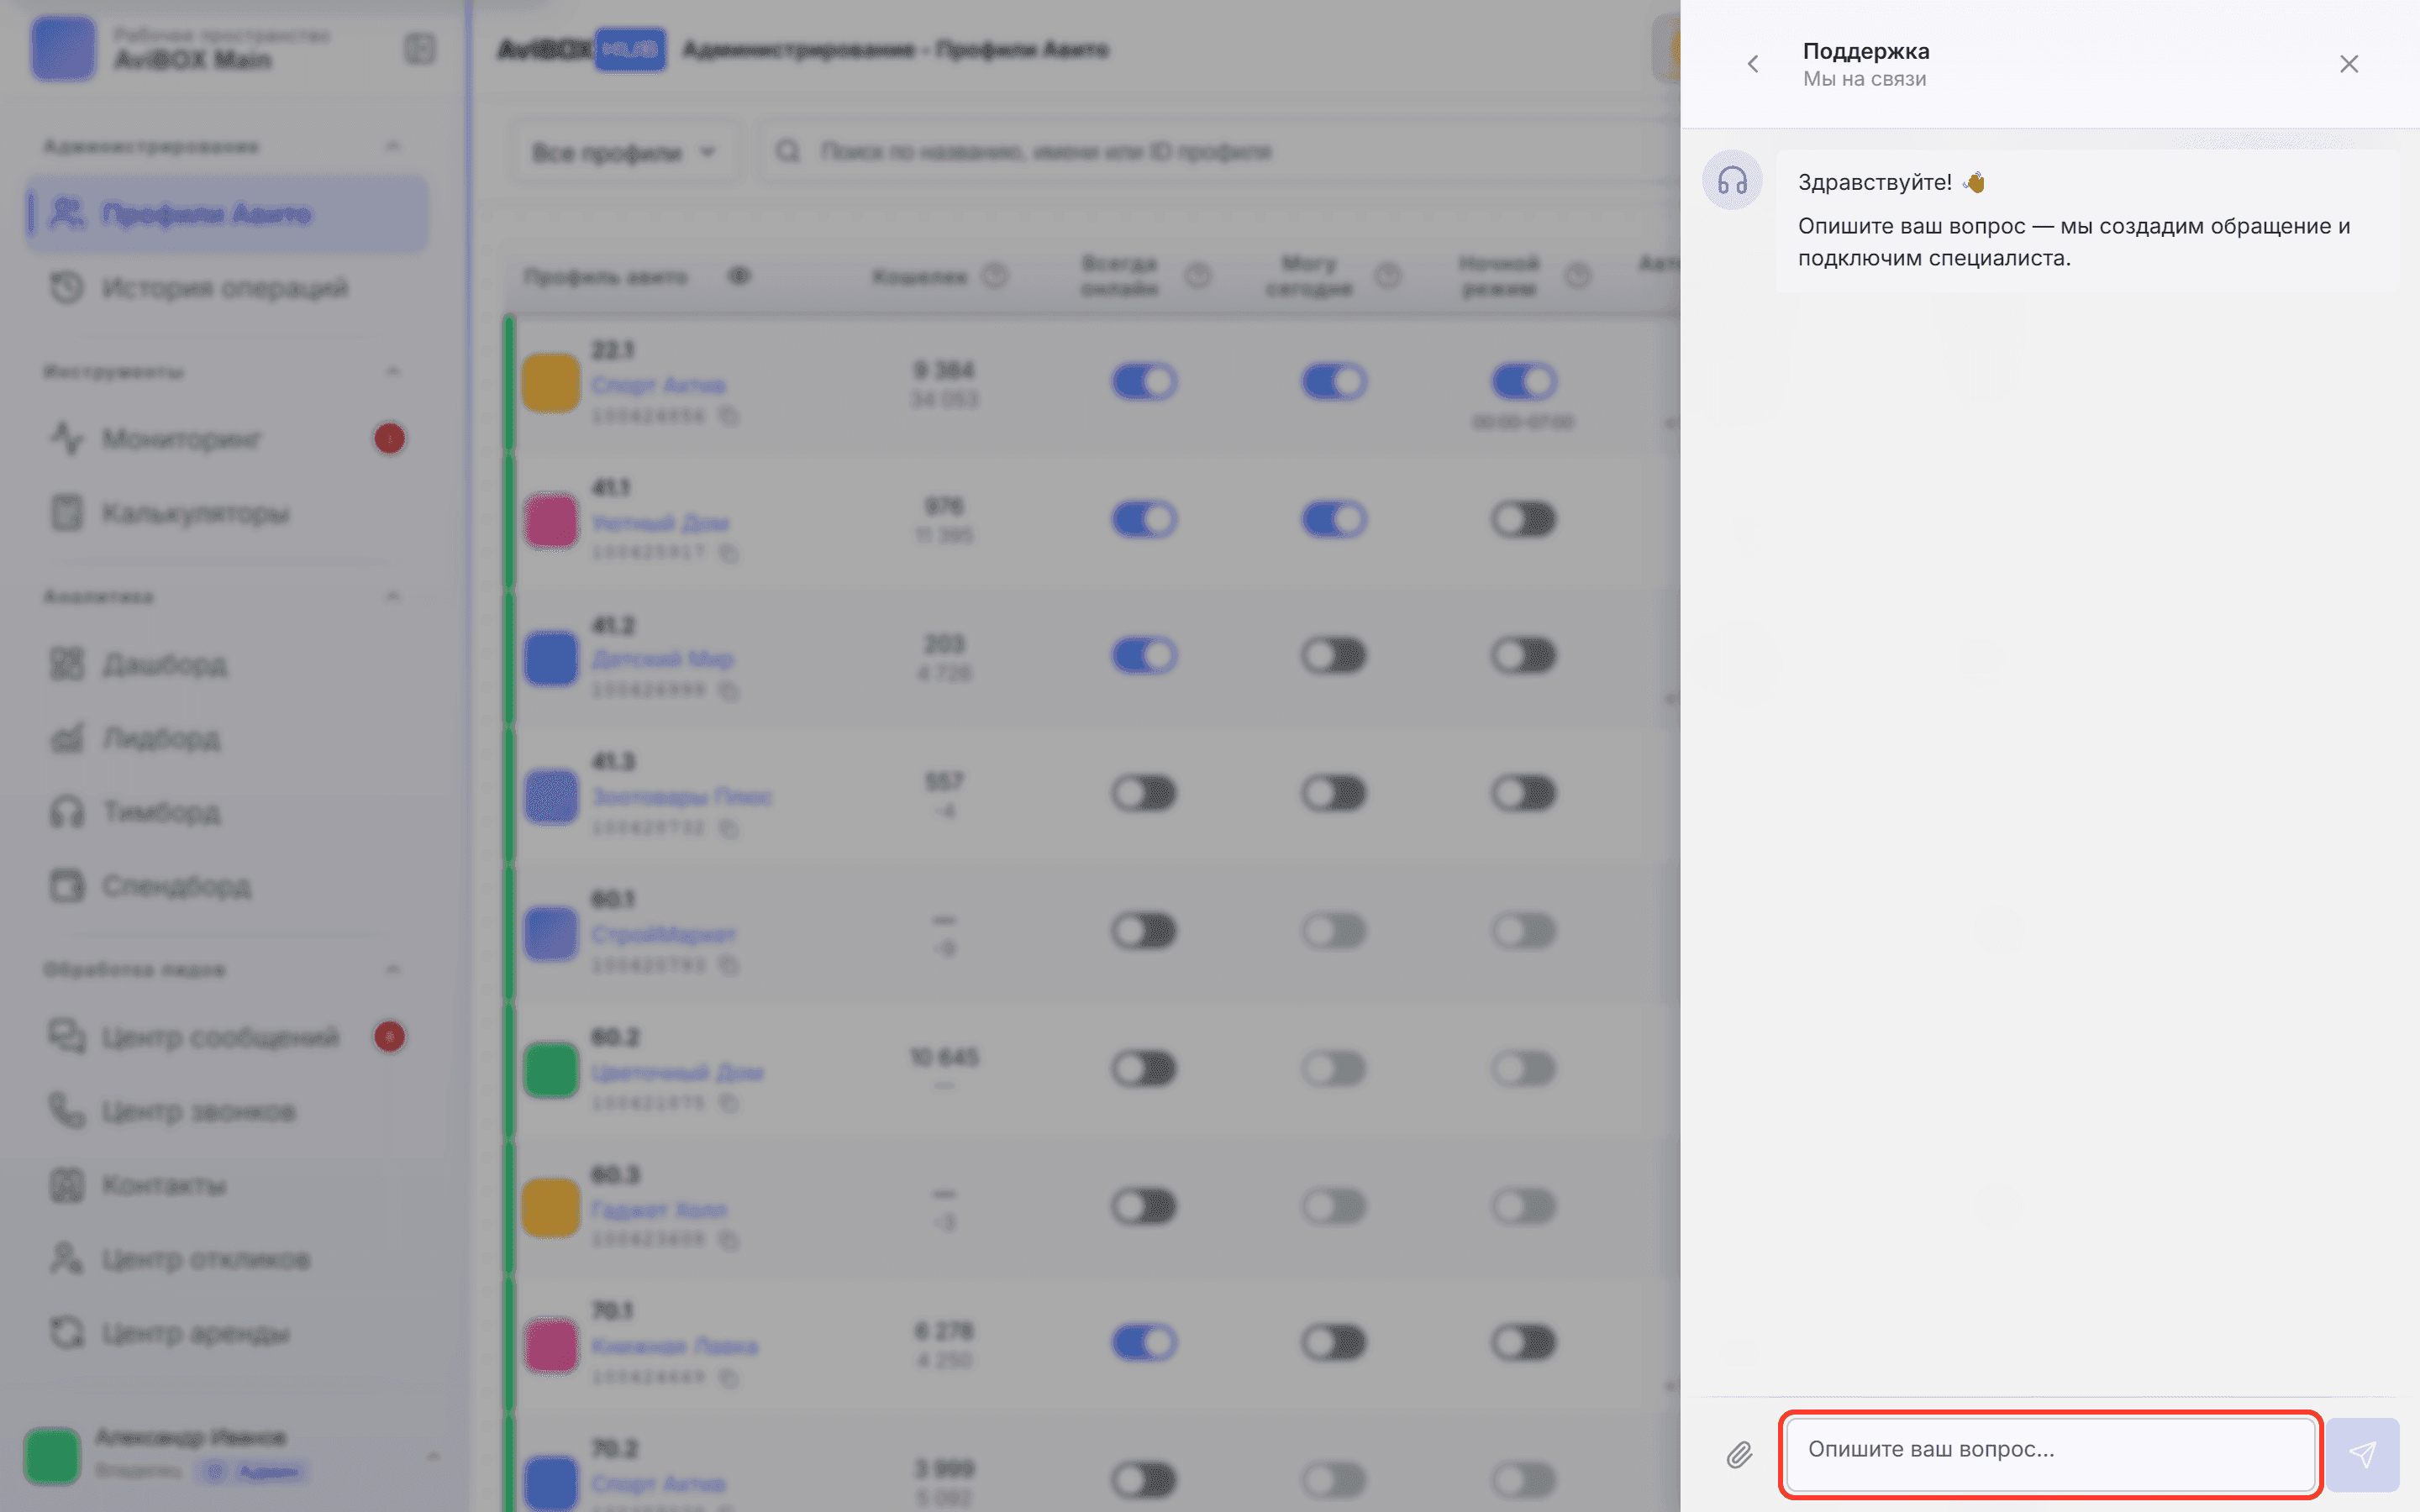The width and height of the screenshot is (2420, 1512).
Task: Copy the ID of profile 60.2
Action: pyautogui.click(x=729, y=1104)
